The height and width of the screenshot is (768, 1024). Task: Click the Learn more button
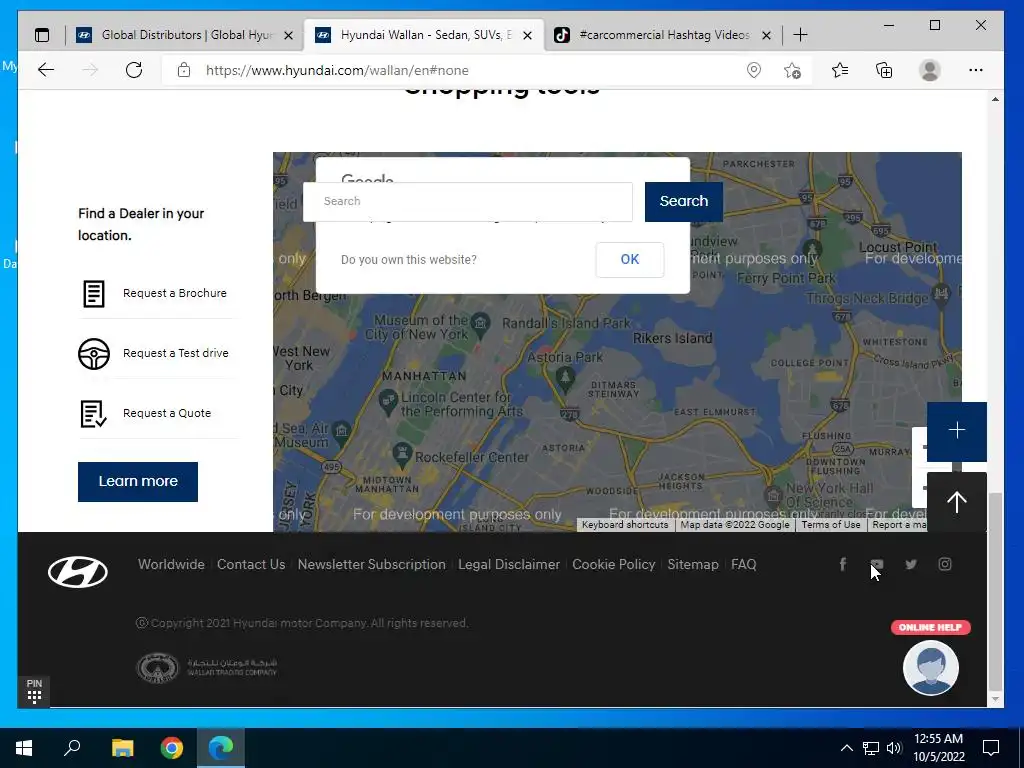[138, 482]
